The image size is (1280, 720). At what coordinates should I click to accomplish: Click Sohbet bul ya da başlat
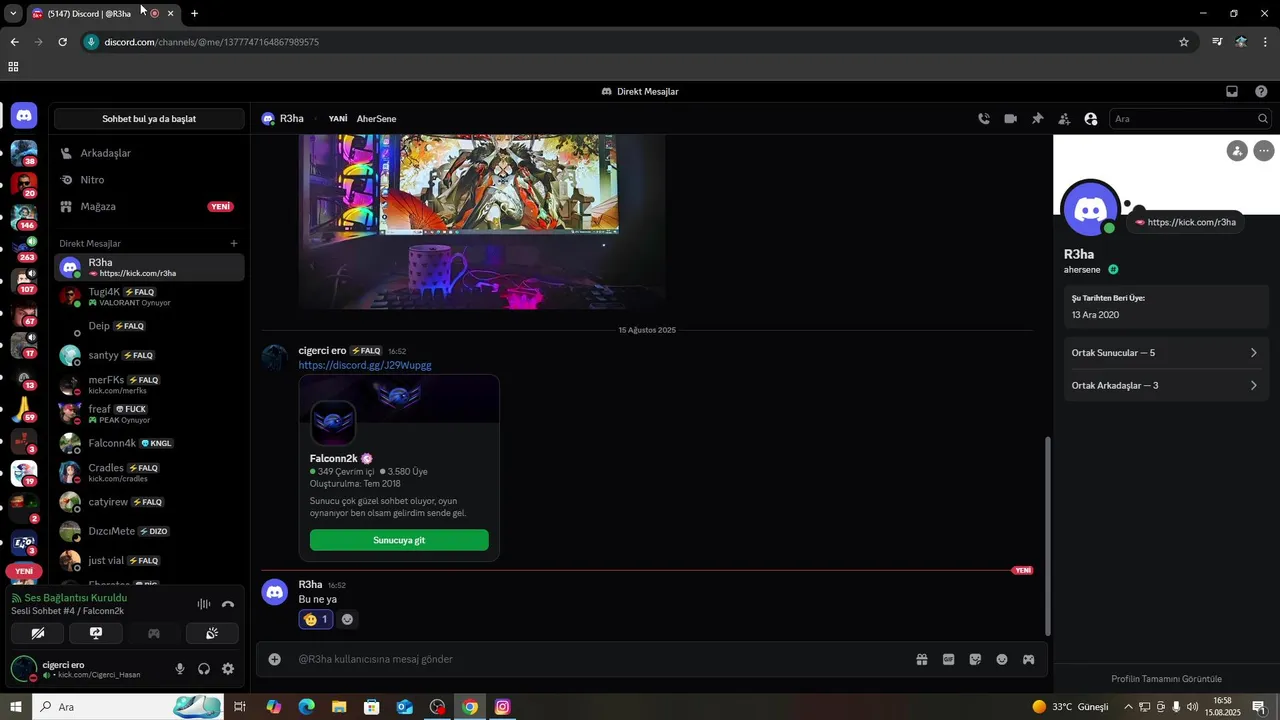[149, 118]
